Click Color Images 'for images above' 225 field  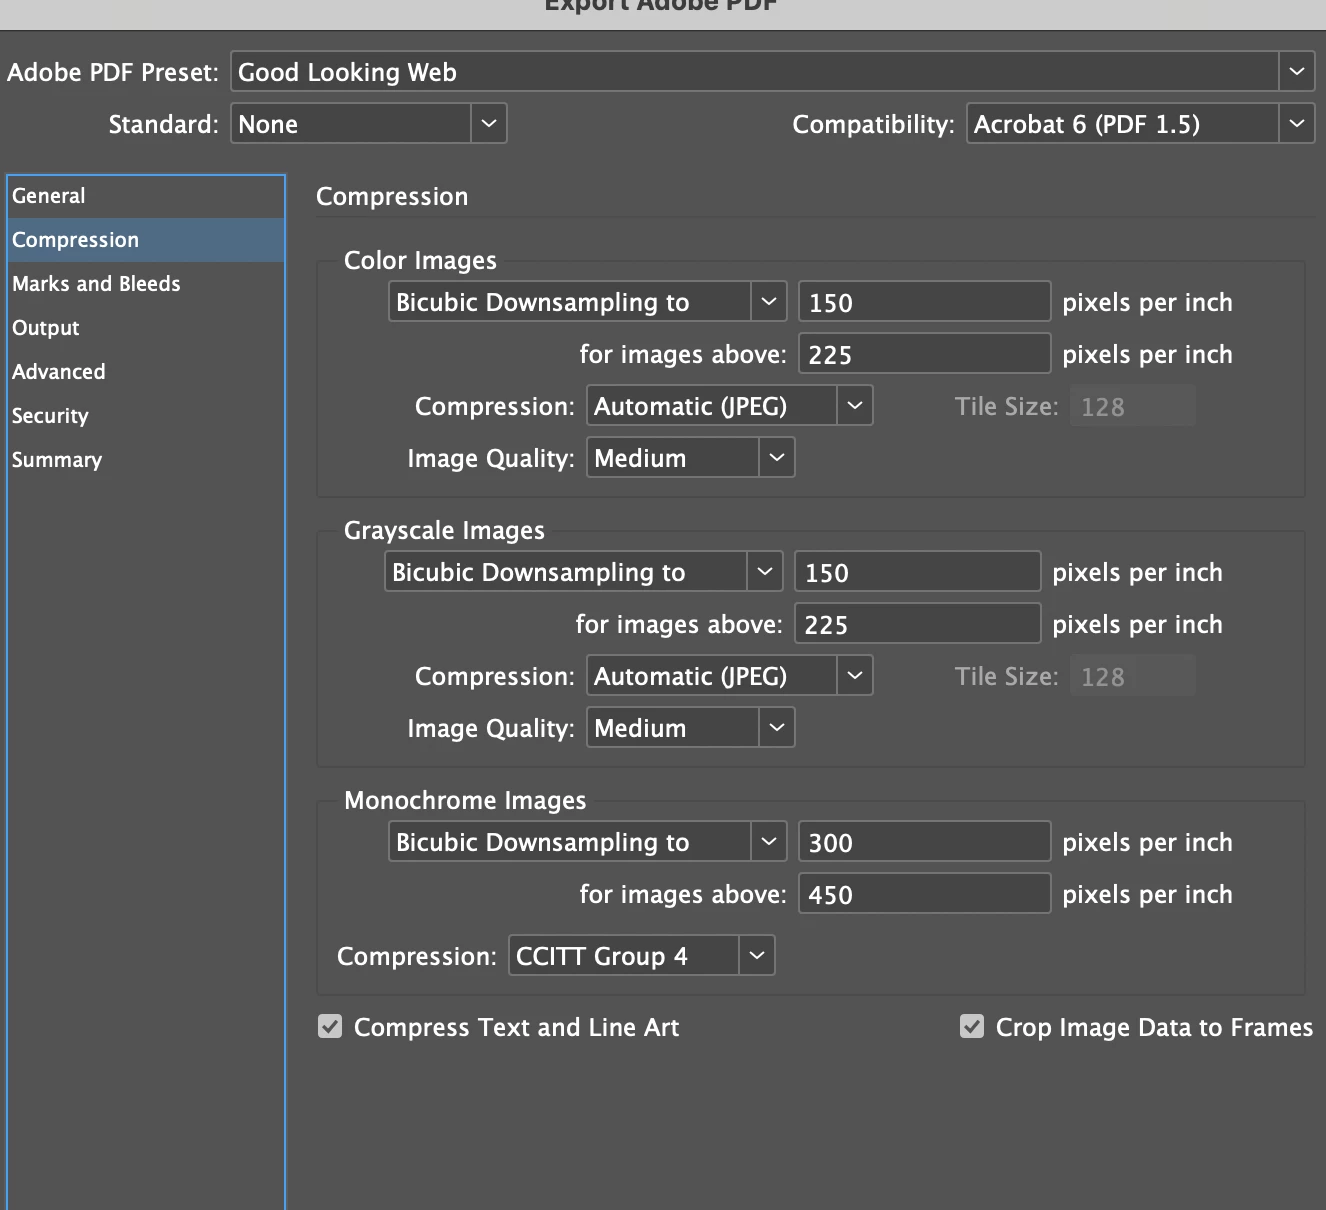[x=924, y=354]
